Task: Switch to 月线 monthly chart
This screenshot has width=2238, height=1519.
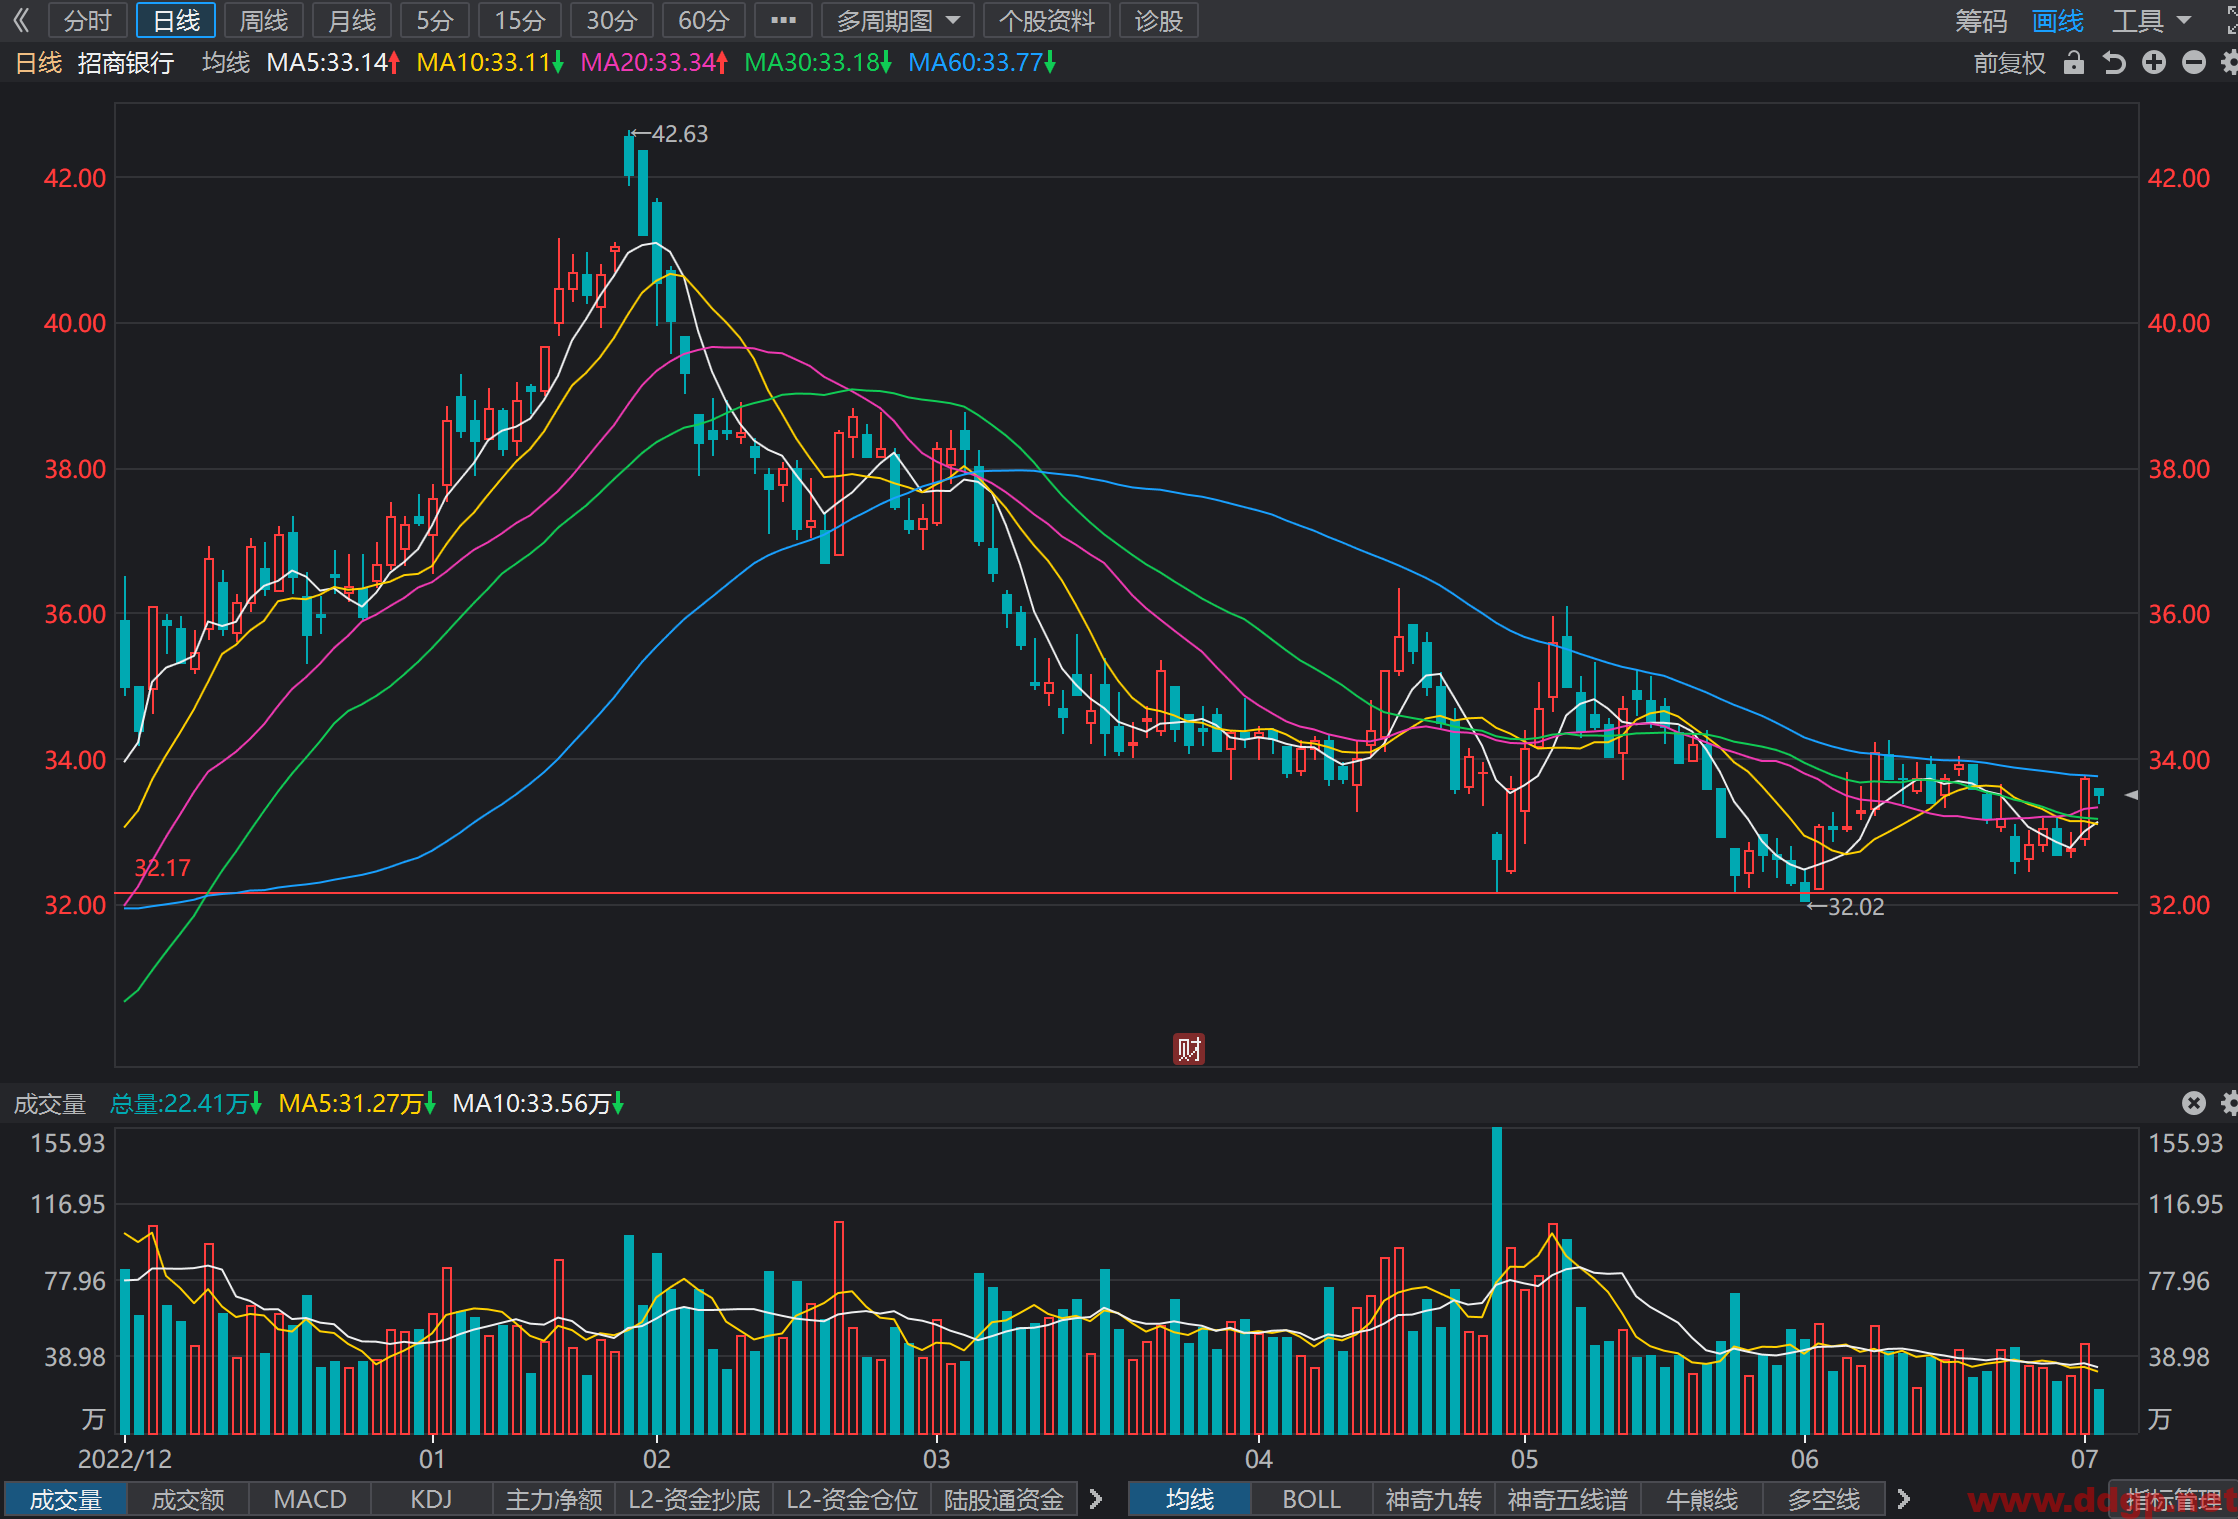Action: [x=352, y=20]
